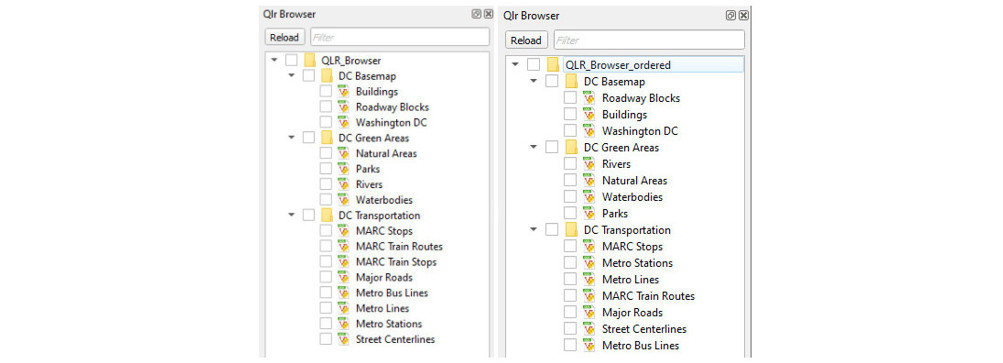Image resolution: width=1003 pixels, height=363 pixels.
Task: Check the MARC Stops checkbox in the QLR_Browser tree
Action: pos(326,230)
